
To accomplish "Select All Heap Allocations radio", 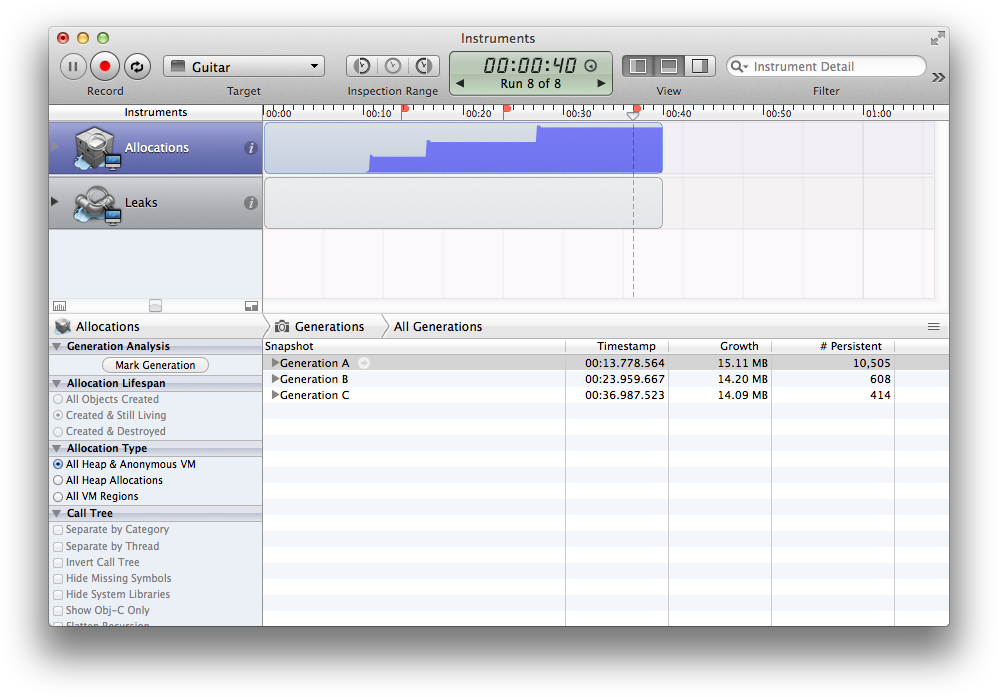I will pyautogui.click(x=59, y=481).
